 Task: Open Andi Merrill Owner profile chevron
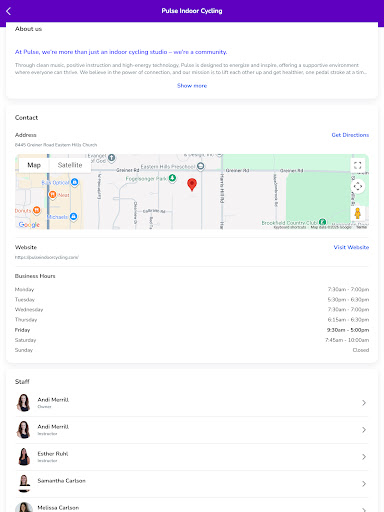tap(364, 403)
